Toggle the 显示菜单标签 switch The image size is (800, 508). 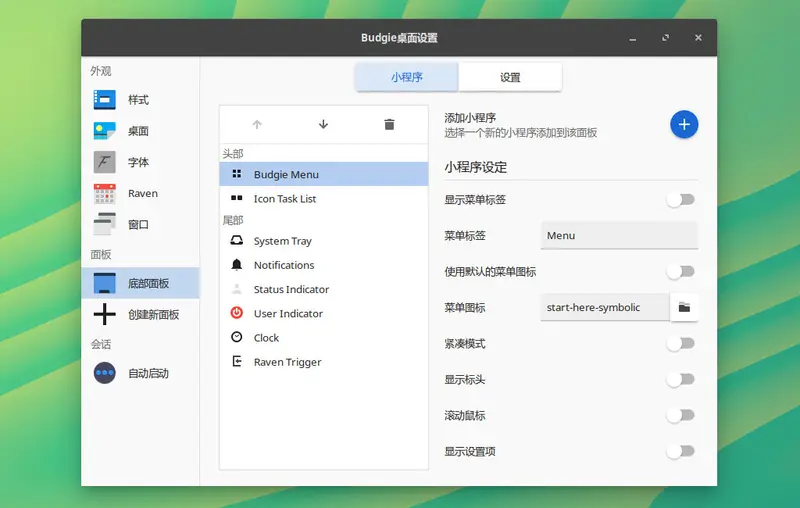(x=680, y=200)
